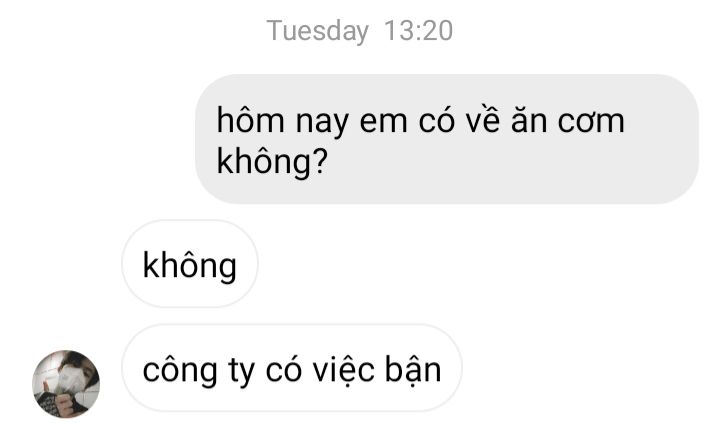Open the sender's profile picture avatar
The width and height of the screenshot is (720, 423).
[66, 384]
